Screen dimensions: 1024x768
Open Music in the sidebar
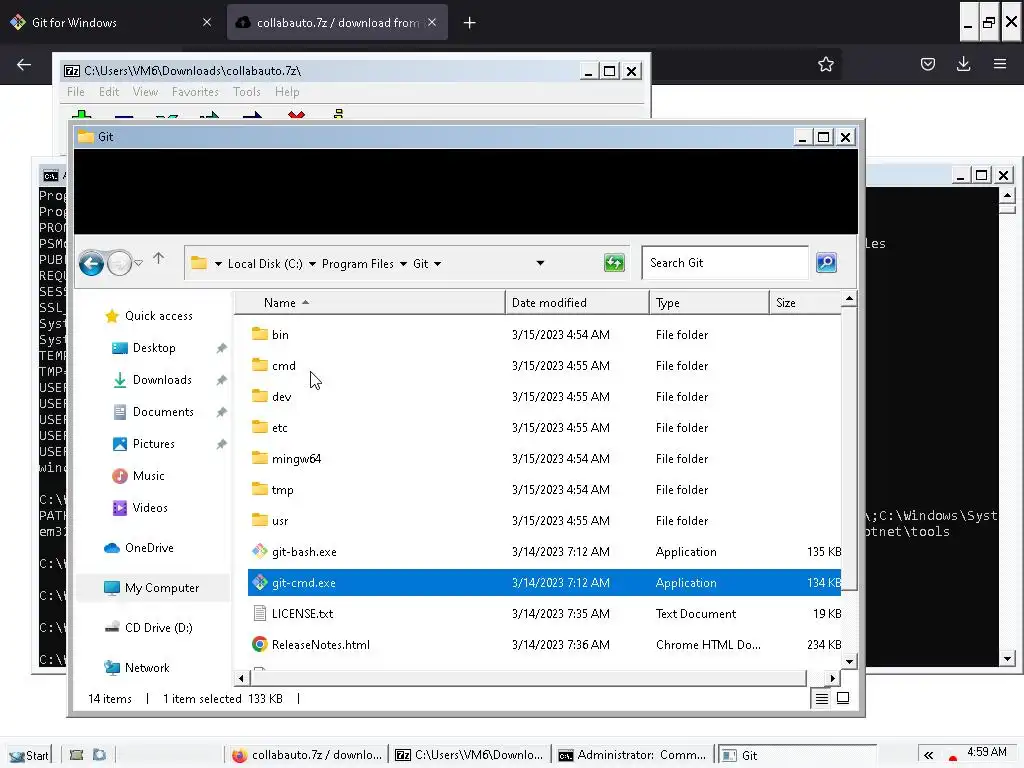pyautogui.click(x=148, y=476)
